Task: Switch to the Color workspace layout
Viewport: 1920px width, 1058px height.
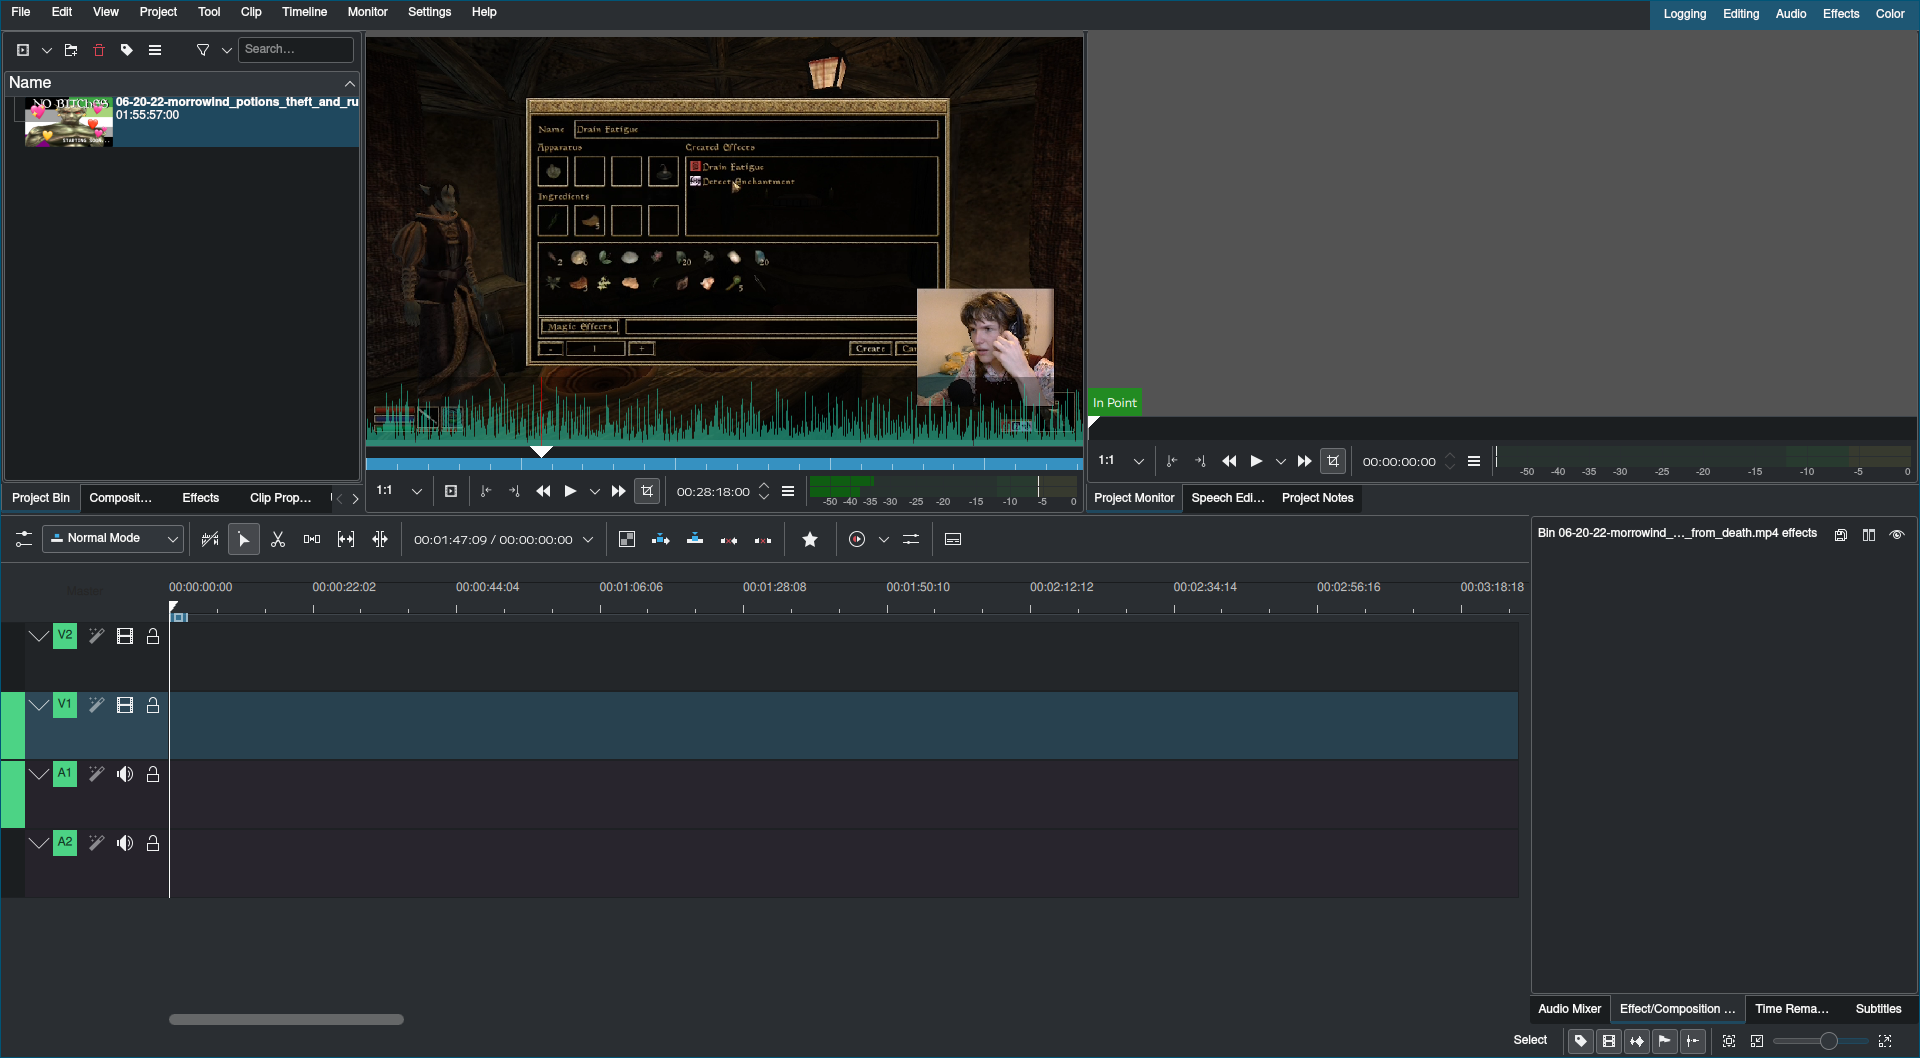Action: pyautogui.click(x=1890, y=13)
